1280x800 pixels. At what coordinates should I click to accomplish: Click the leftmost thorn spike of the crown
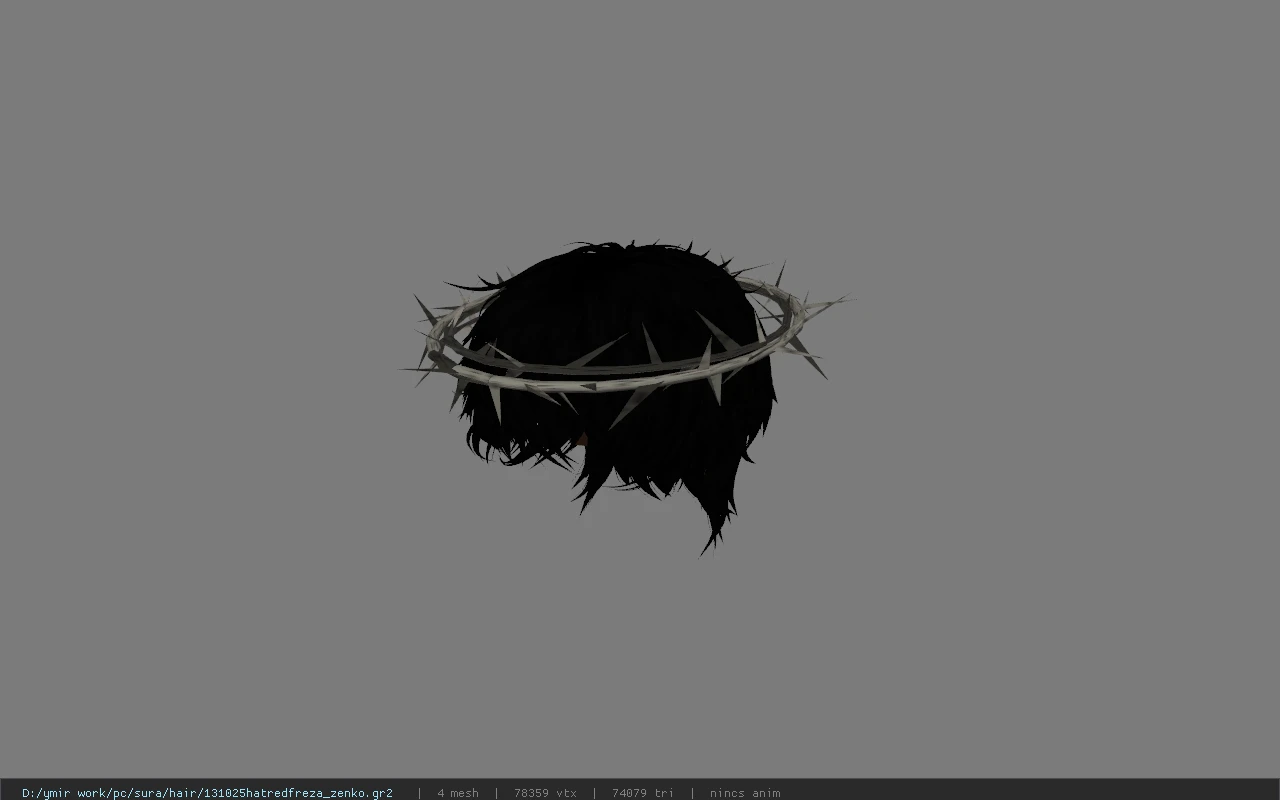[x=410, y=371]
